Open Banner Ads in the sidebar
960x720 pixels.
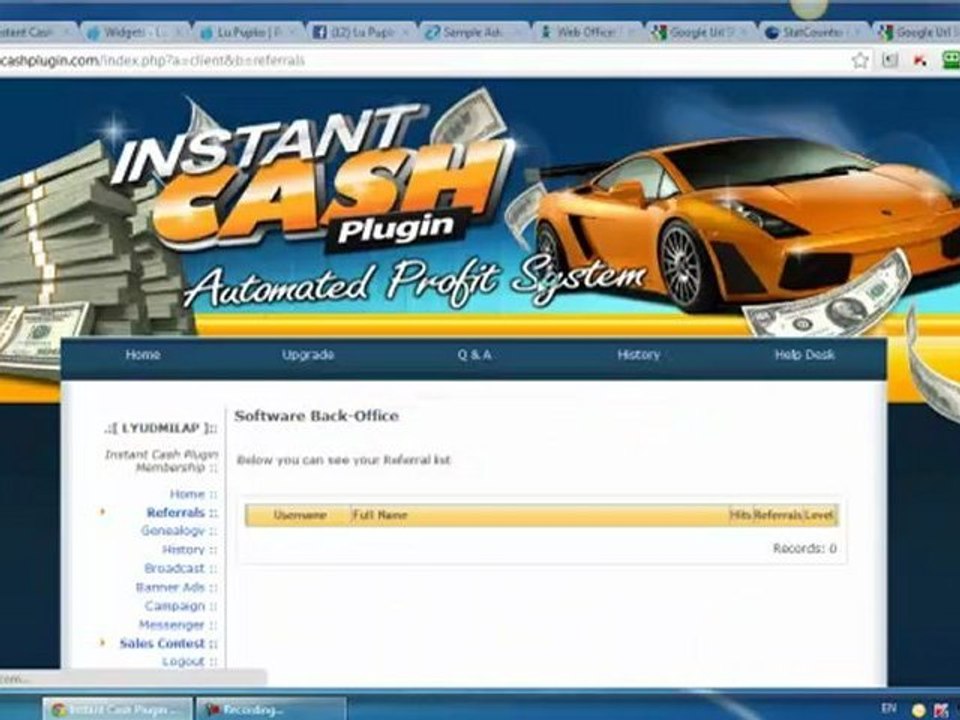(170, 587)
